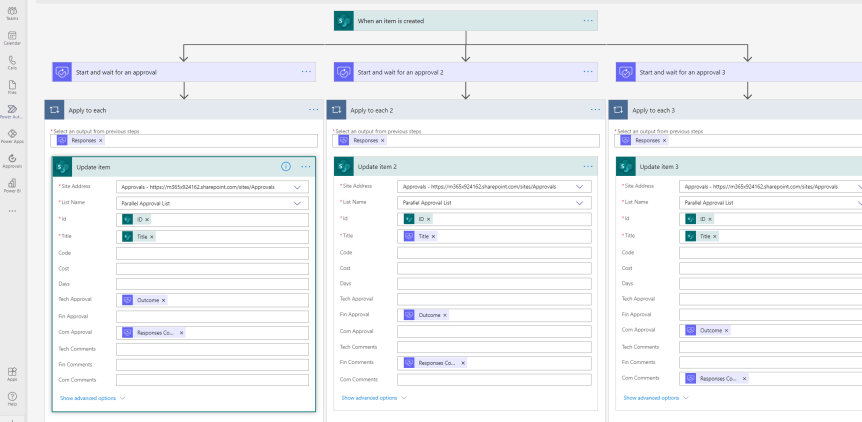This screenshot has width=862, height=422.
Task: Open Power Automate in the sidebar
Action: [12, 112]
